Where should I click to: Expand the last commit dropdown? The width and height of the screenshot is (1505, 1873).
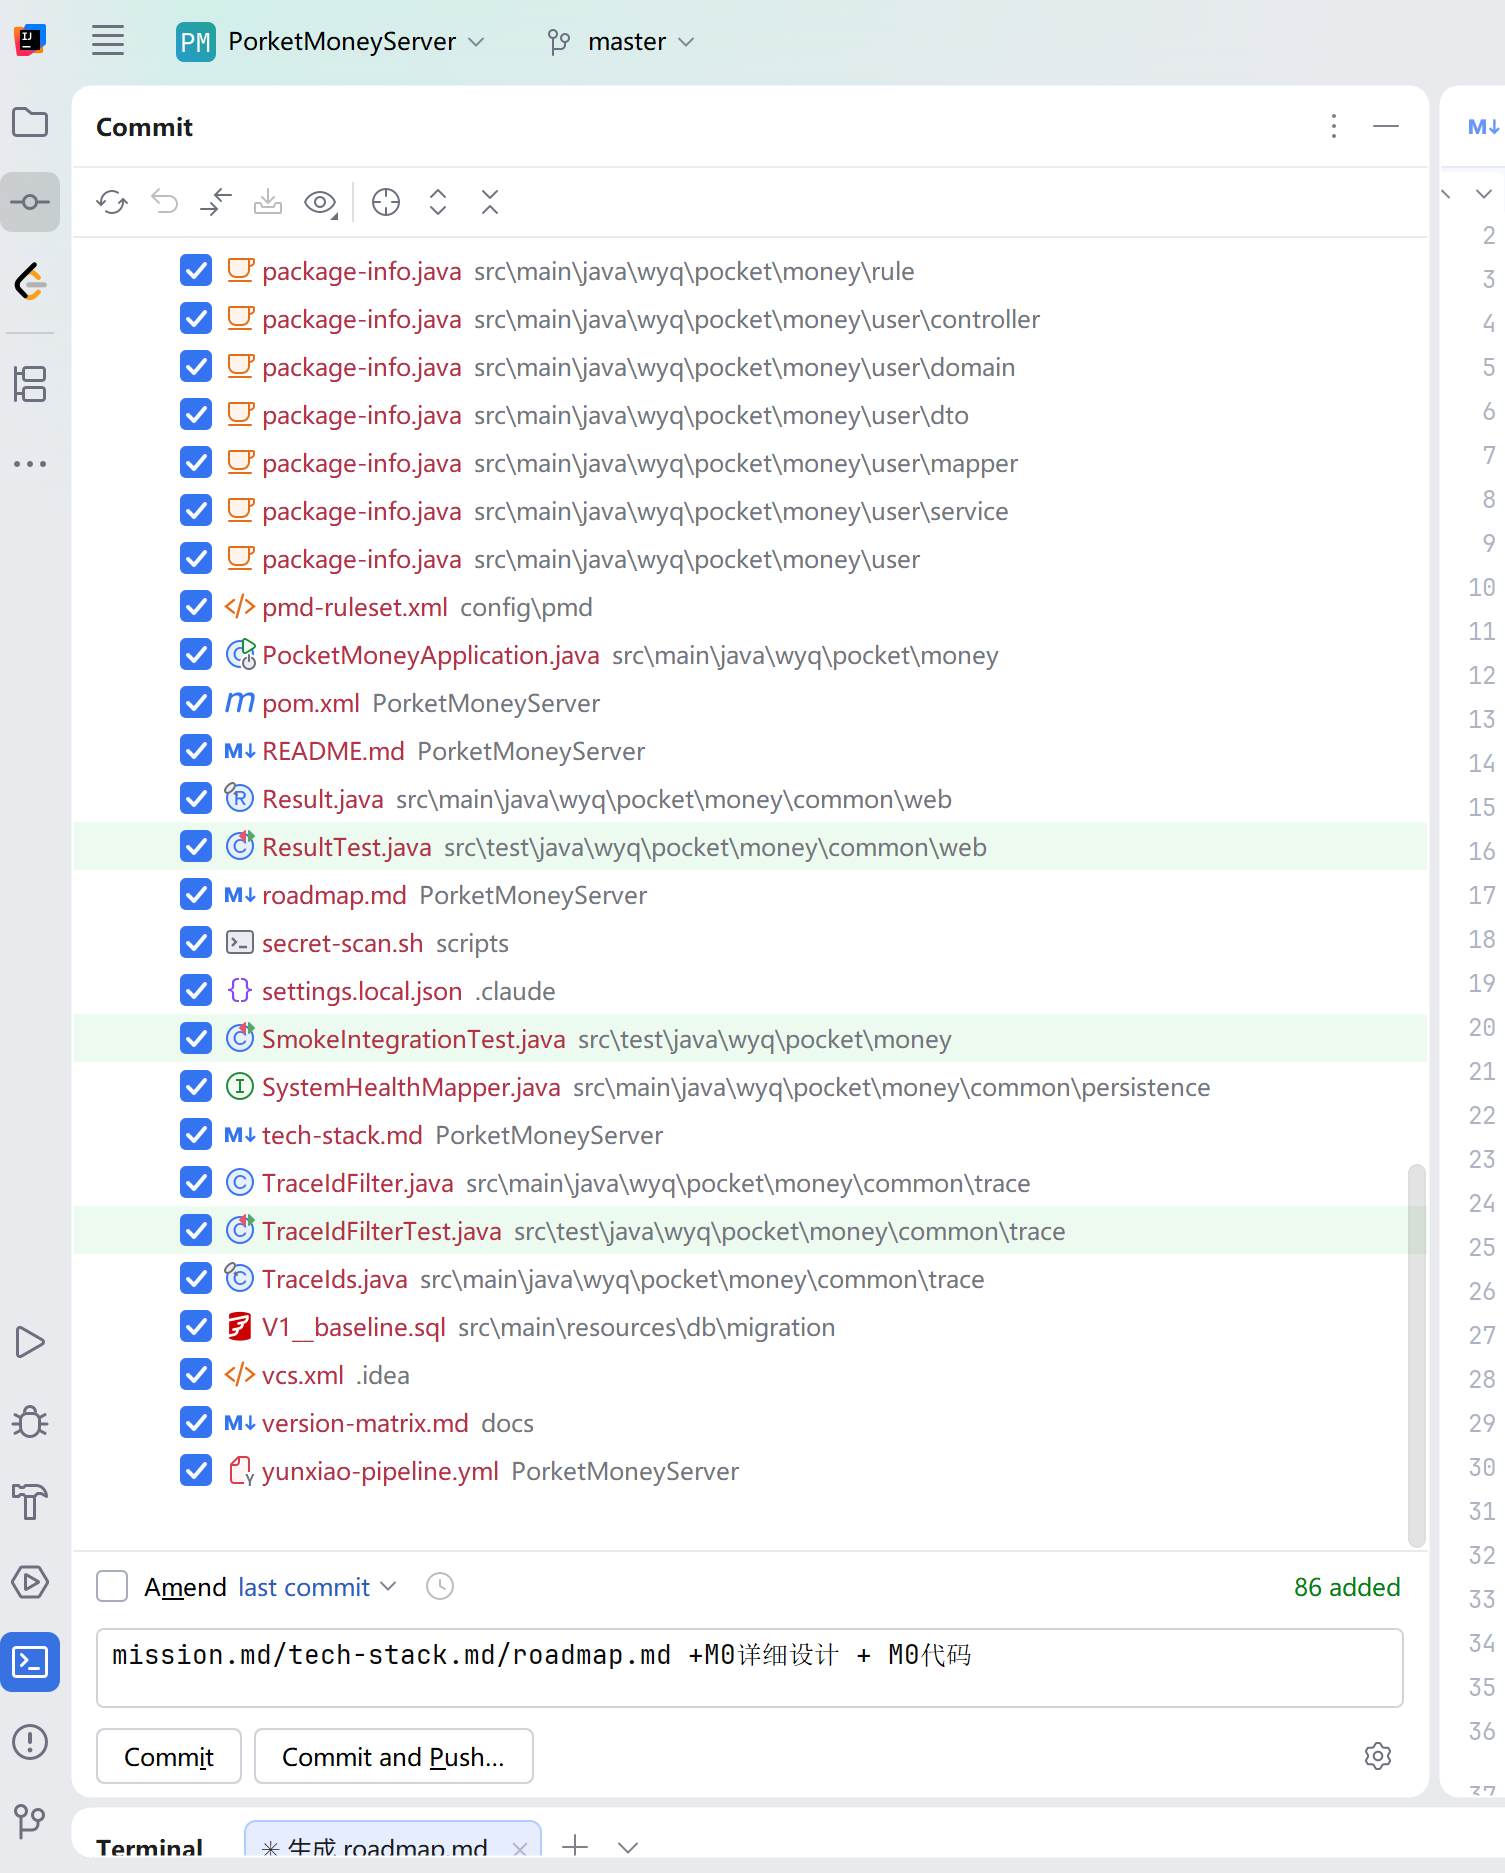(317, 1587)
